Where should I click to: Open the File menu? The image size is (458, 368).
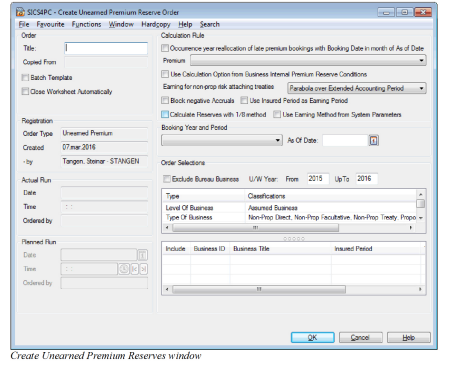coord(24,24)
